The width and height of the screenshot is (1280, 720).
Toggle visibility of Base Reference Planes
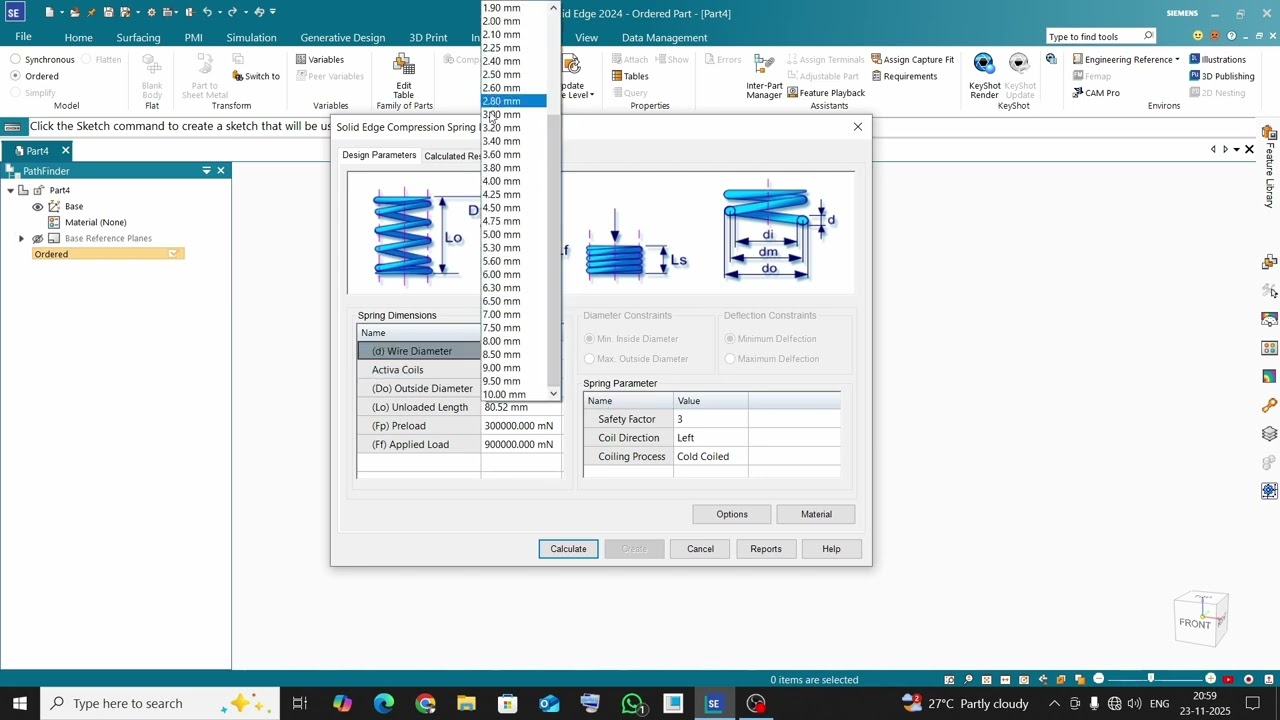tap(38, 238)
